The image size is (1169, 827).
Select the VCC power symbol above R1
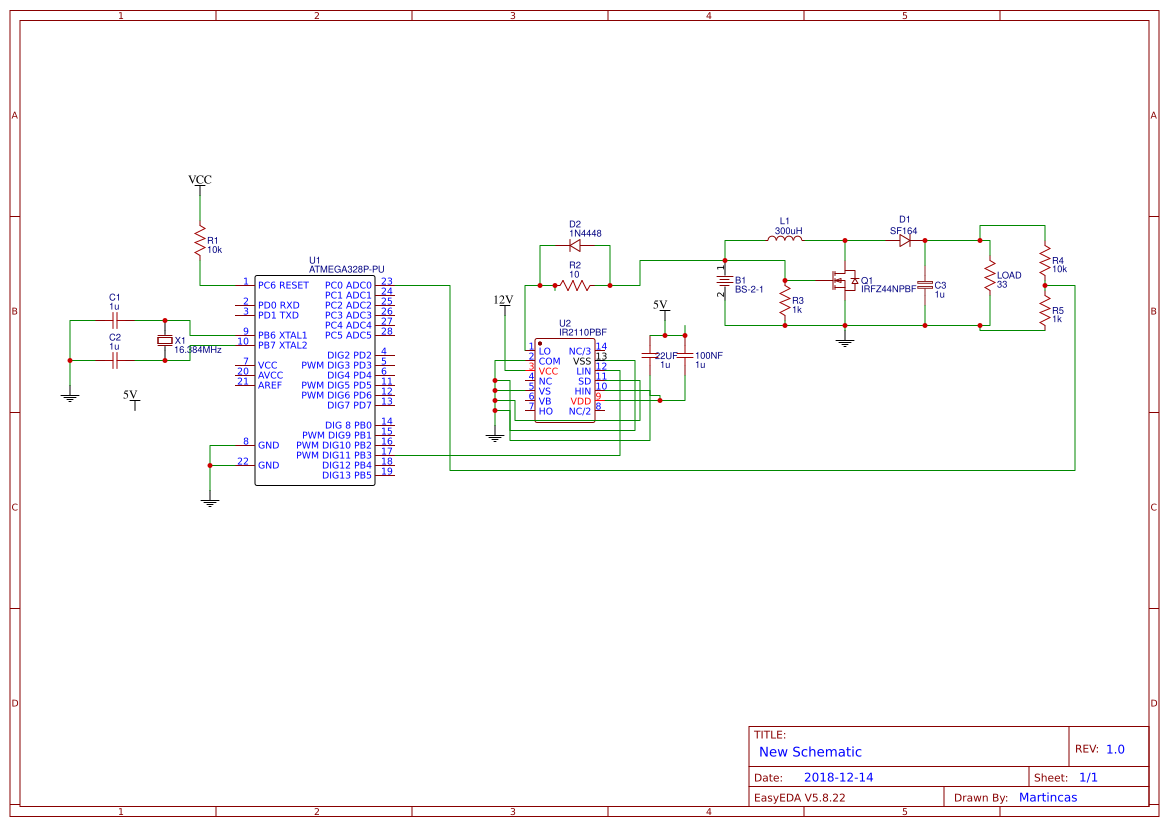200,181
